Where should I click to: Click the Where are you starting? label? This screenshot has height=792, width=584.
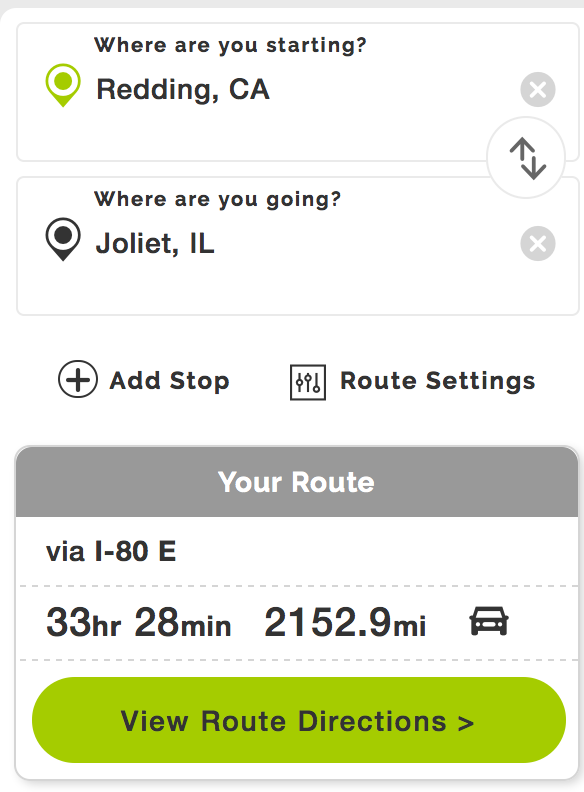[230, 45]
